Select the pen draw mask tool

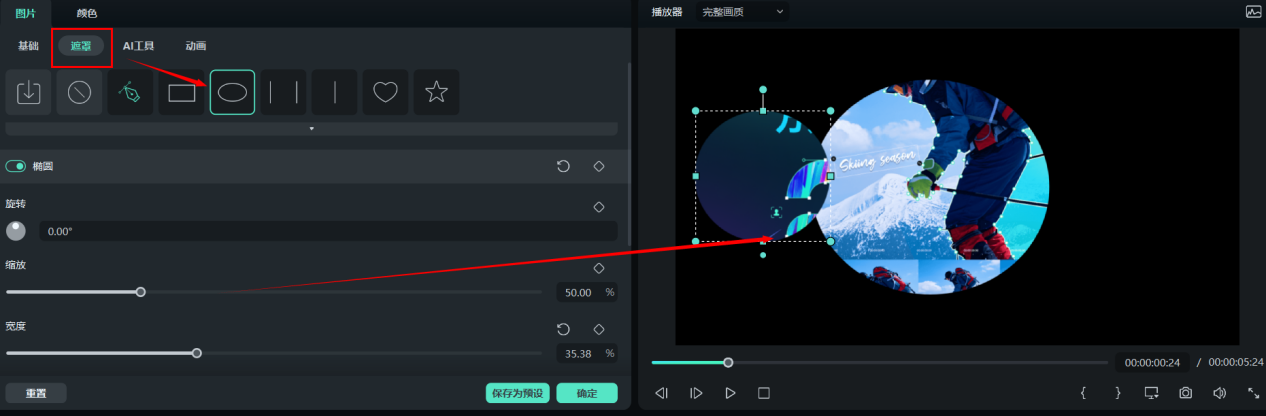pyautogui.click(x=131, y=92)
